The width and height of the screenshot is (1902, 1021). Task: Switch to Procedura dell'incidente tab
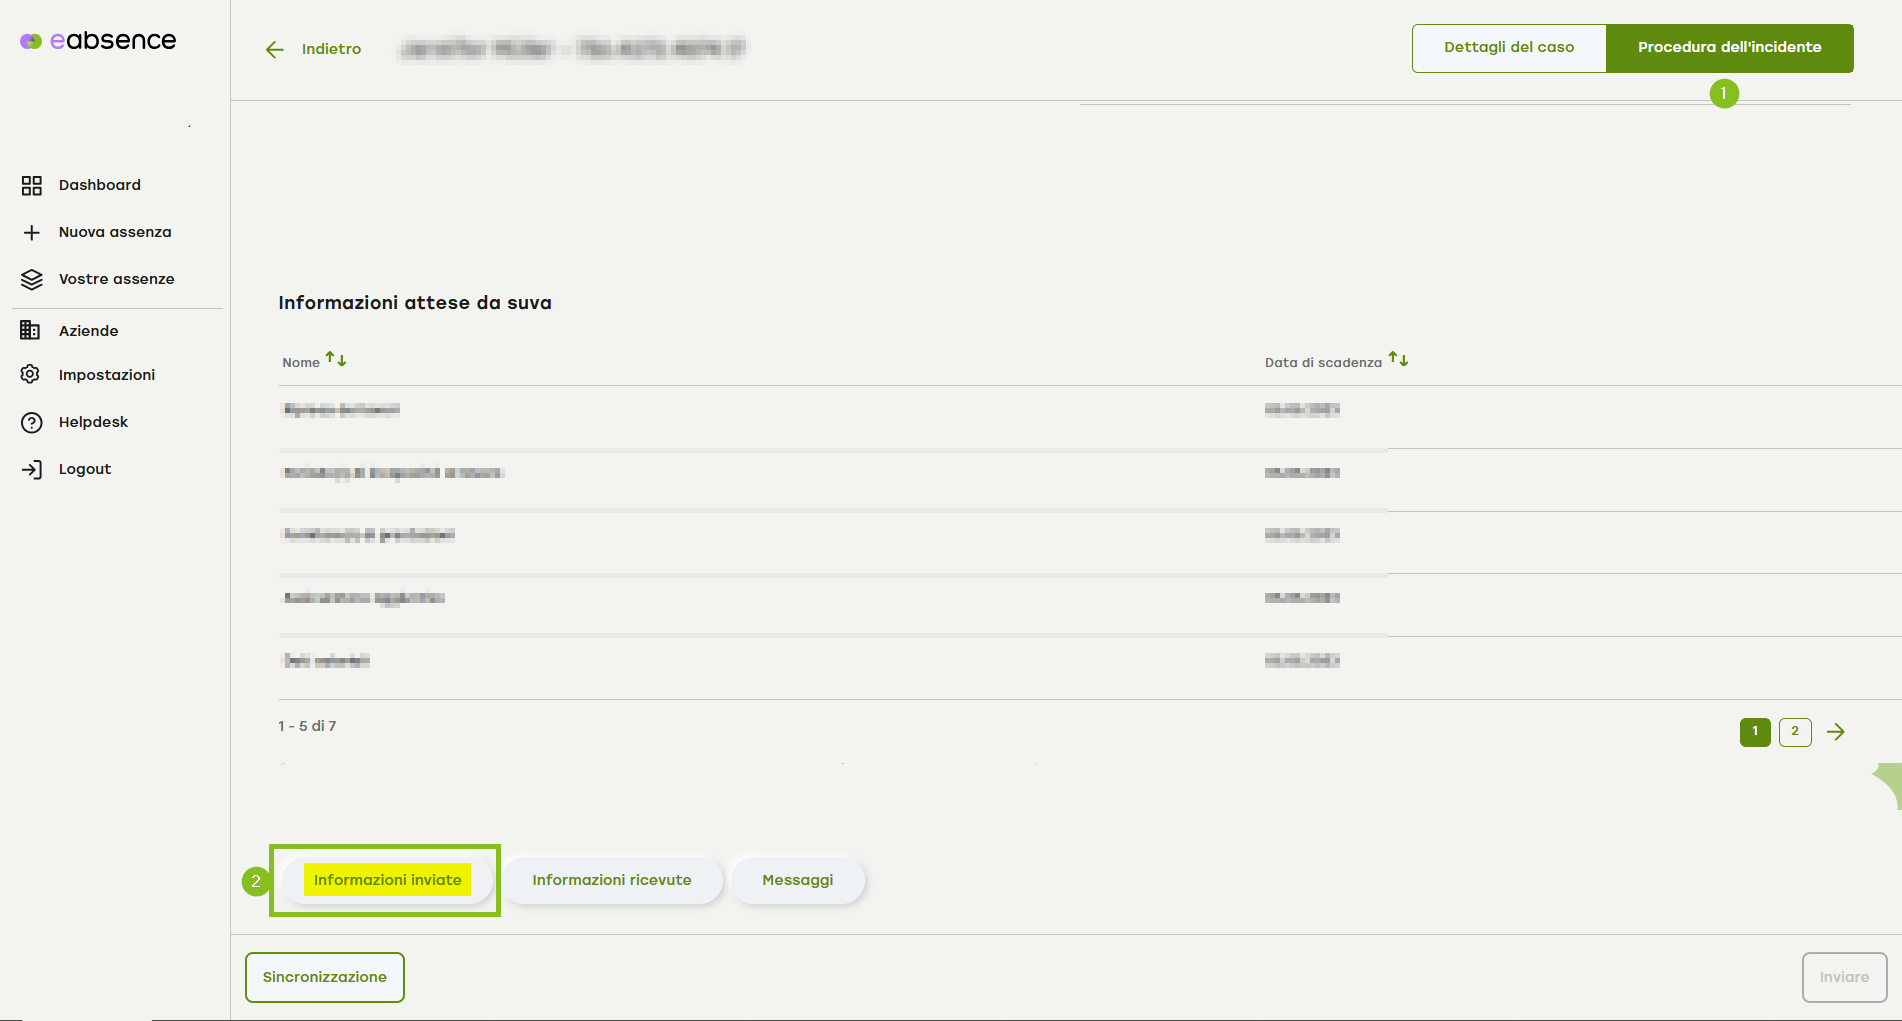coord(1730,48)
